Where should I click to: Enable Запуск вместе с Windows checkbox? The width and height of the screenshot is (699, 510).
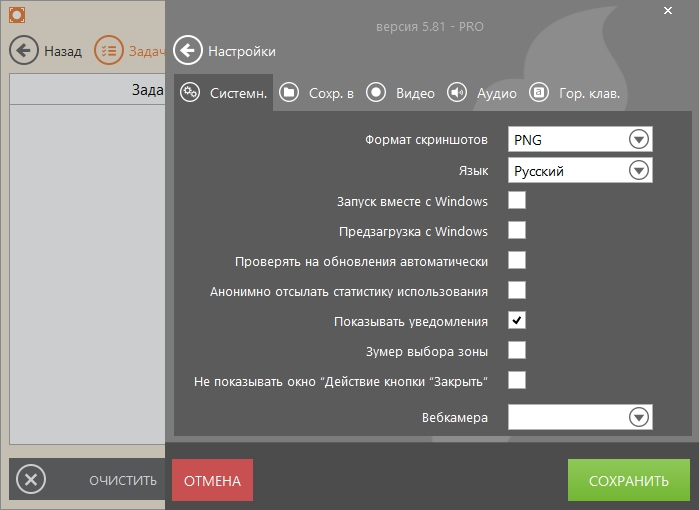coord(517,200)
